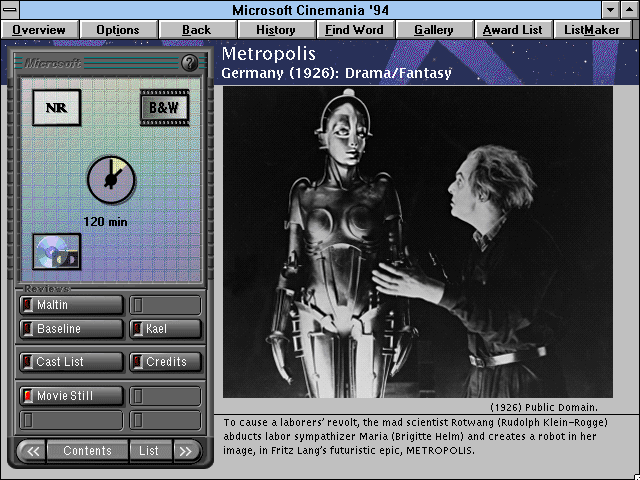
Task: Select the Movie Still button
Action: click(x=71, y=396)
